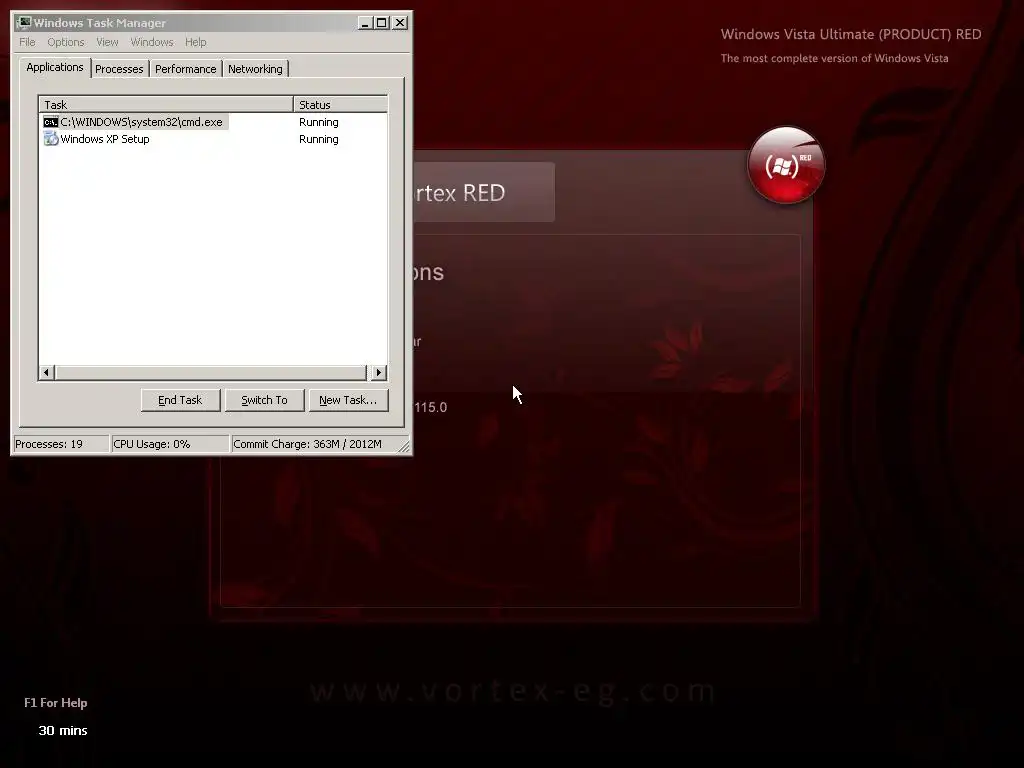Click the horizontal scrollbar track in task list

point(211,373)
